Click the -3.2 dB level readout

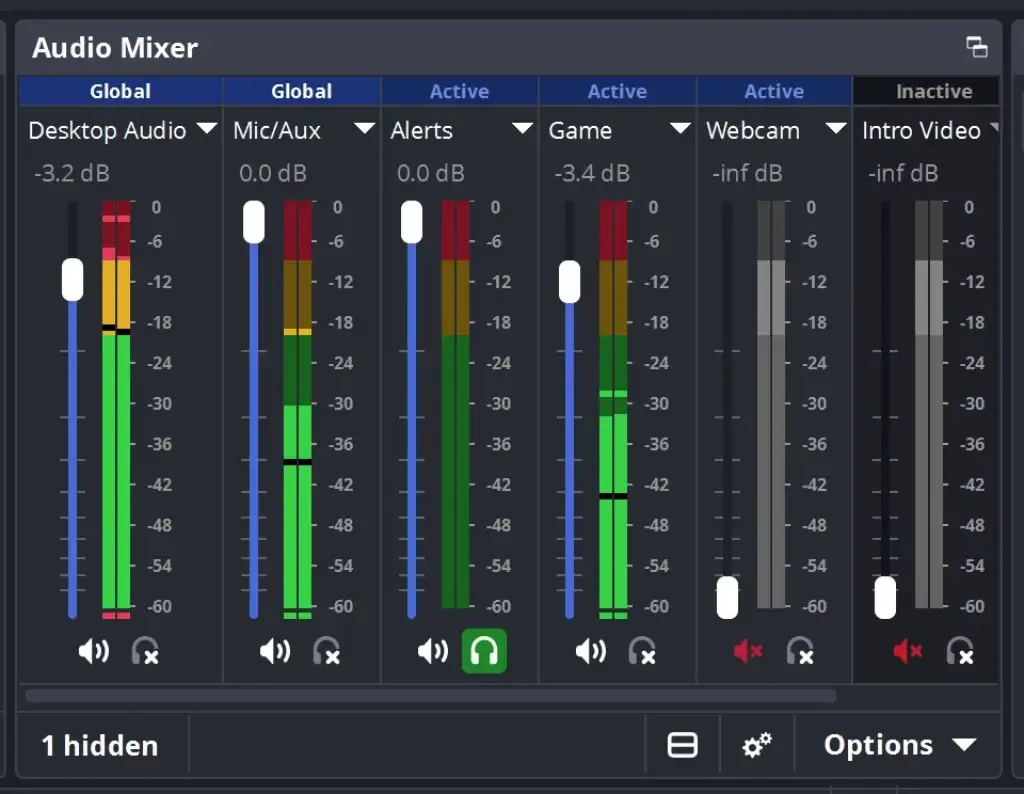(x=72, y=173)
